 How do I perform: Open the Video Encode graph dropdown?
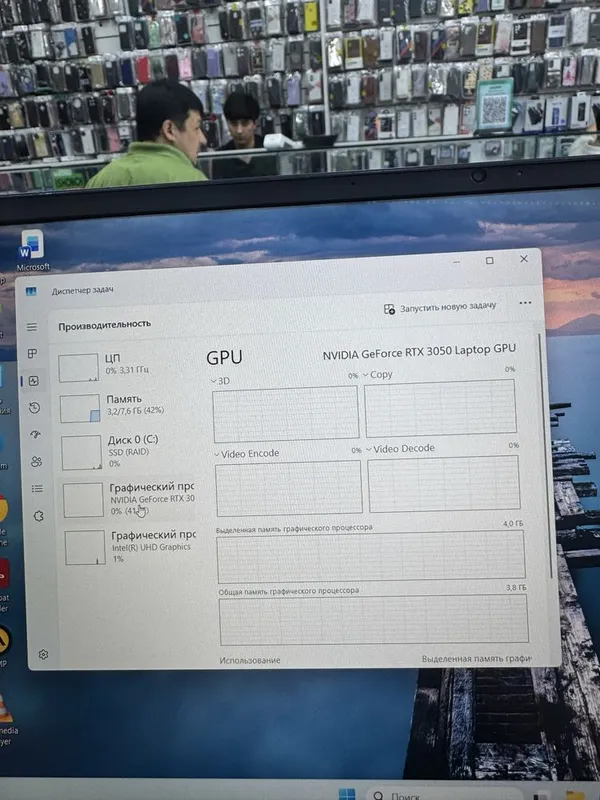click(246, 454)
